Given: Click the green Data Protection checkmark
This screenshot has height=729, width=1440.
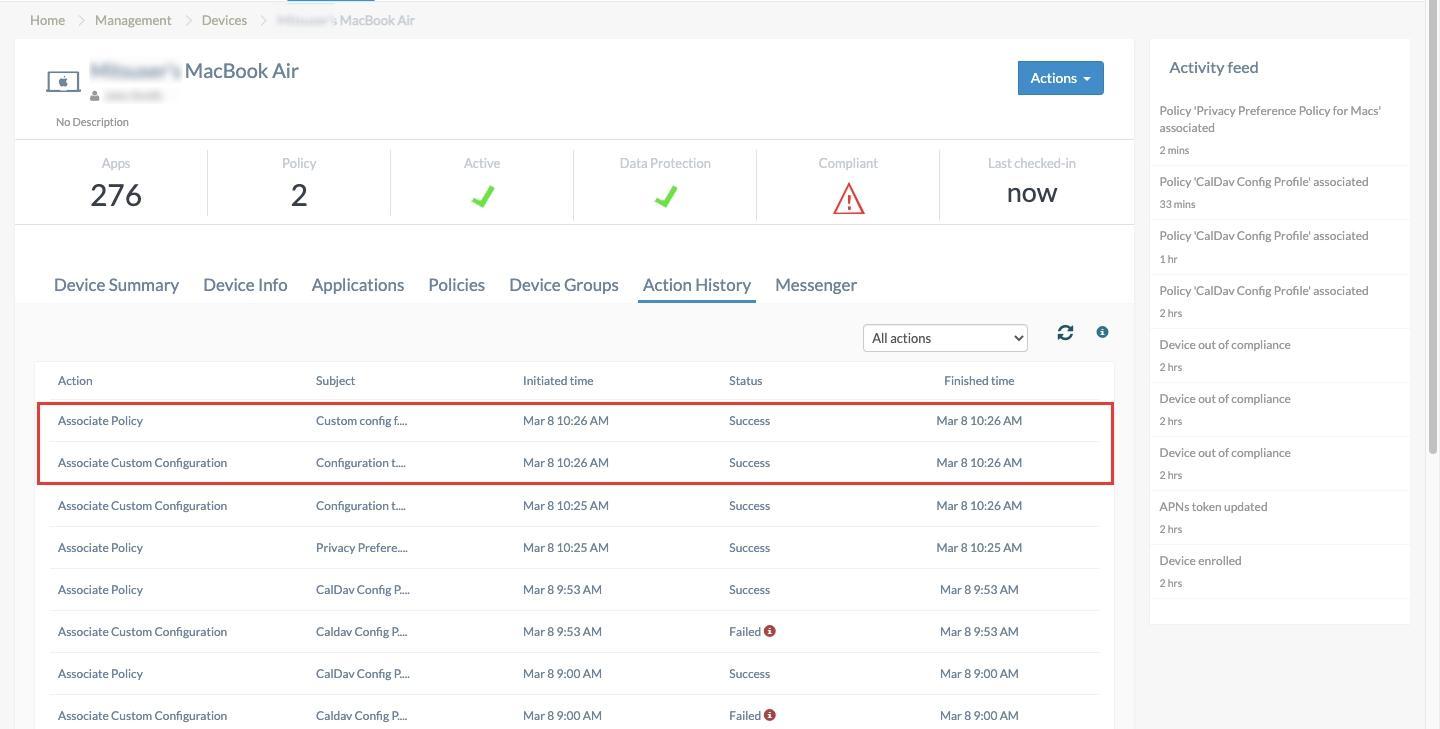Looking at the screenshot, I should tap(665, 197).
